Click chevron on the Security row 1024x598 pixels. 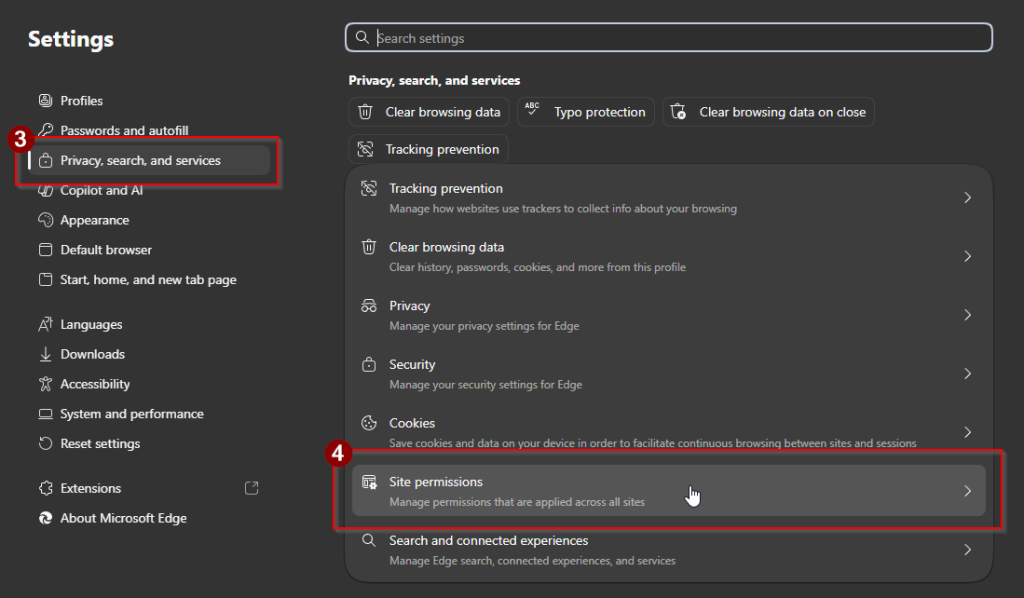[x=968, y=373]
